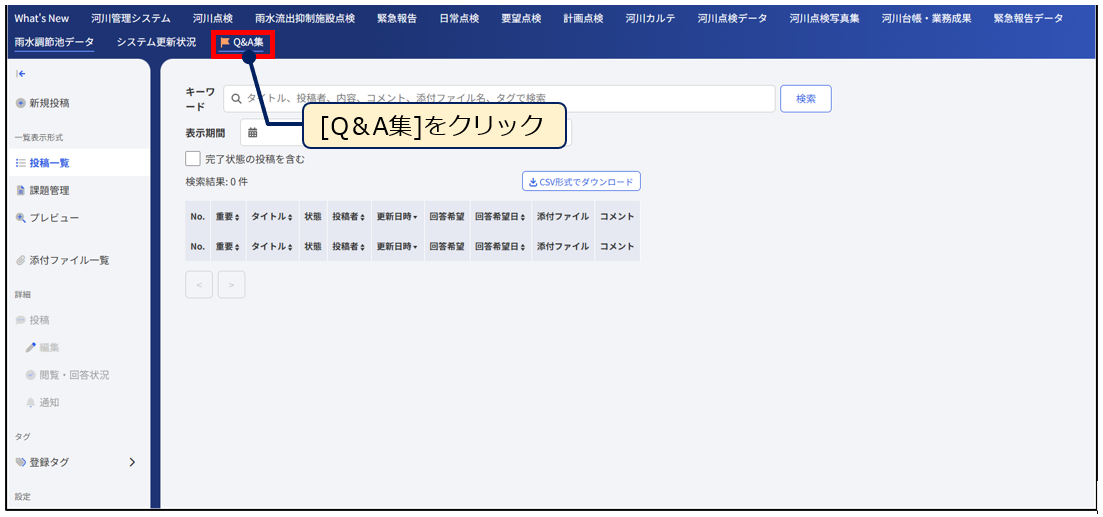The height and width of the screenshot is (517, 1103).
Task: Go to next page with > button
Action: pyautogui.click(x=231, y=285)
